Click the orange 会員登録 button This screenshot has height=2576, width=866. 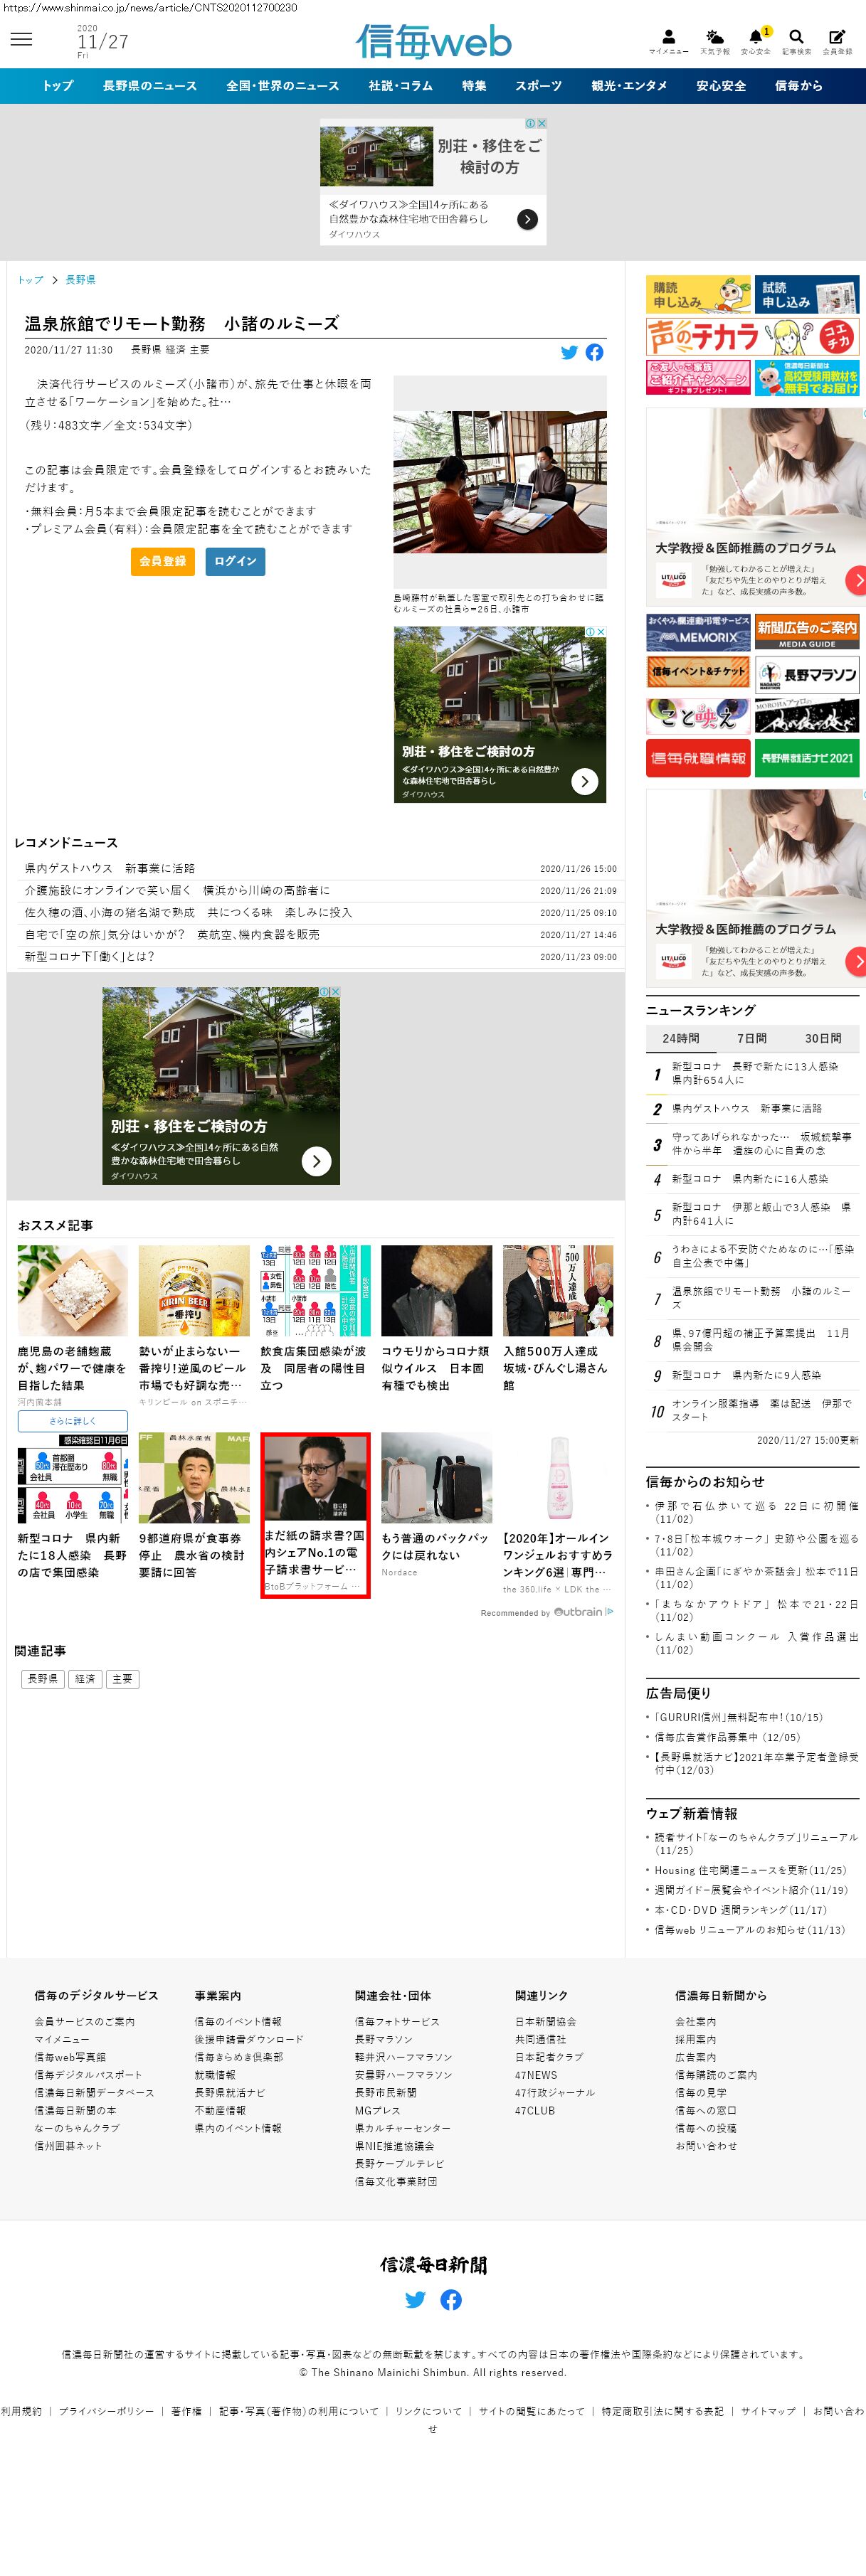tap(162, 561)
